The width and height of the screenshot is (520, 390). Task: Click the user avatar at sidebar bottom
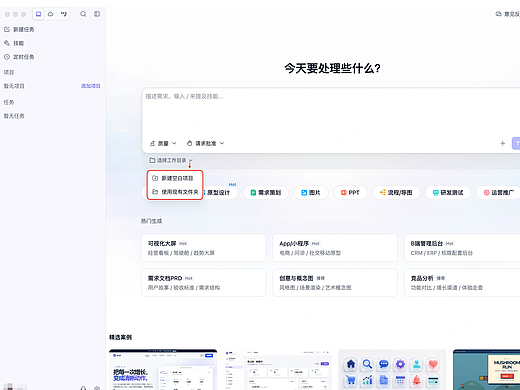point(9,387)
